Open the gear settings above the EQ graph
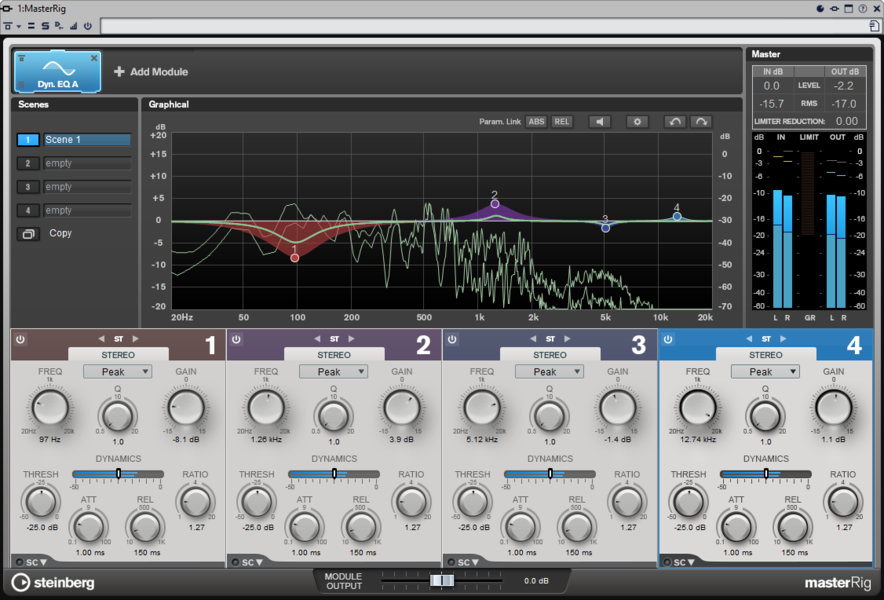Viewport: 884px width, 600px height. pyautogui.click(x=637, y=122)
